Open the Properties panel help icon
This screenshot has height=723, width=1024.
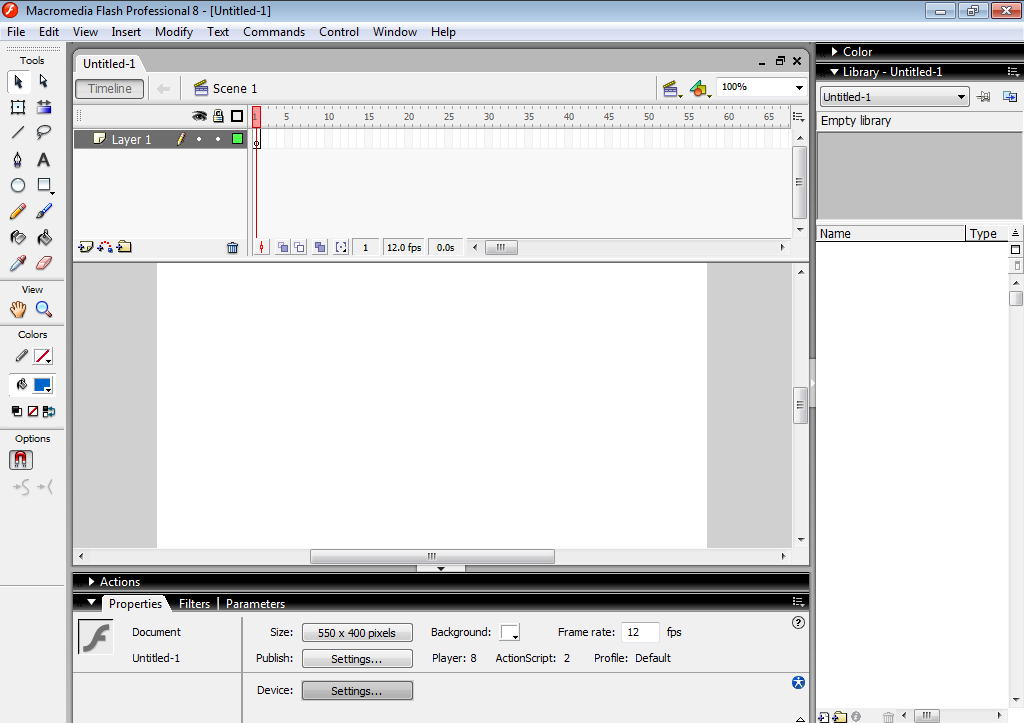pyautogui.click(x=798, y=622)
